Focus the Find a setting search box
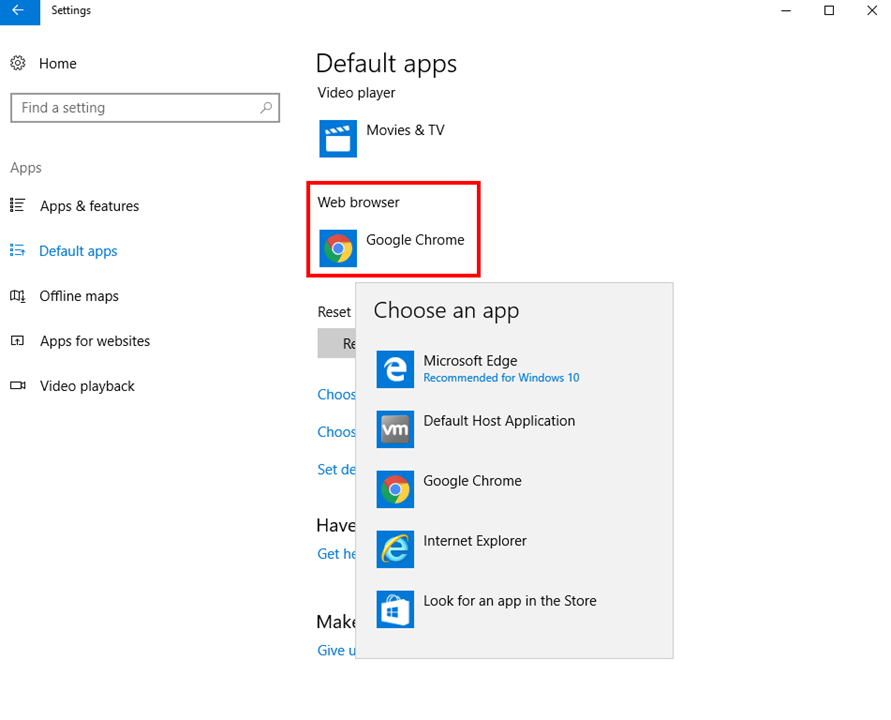Viewport: 891px width, 720px height. (145, 107)
